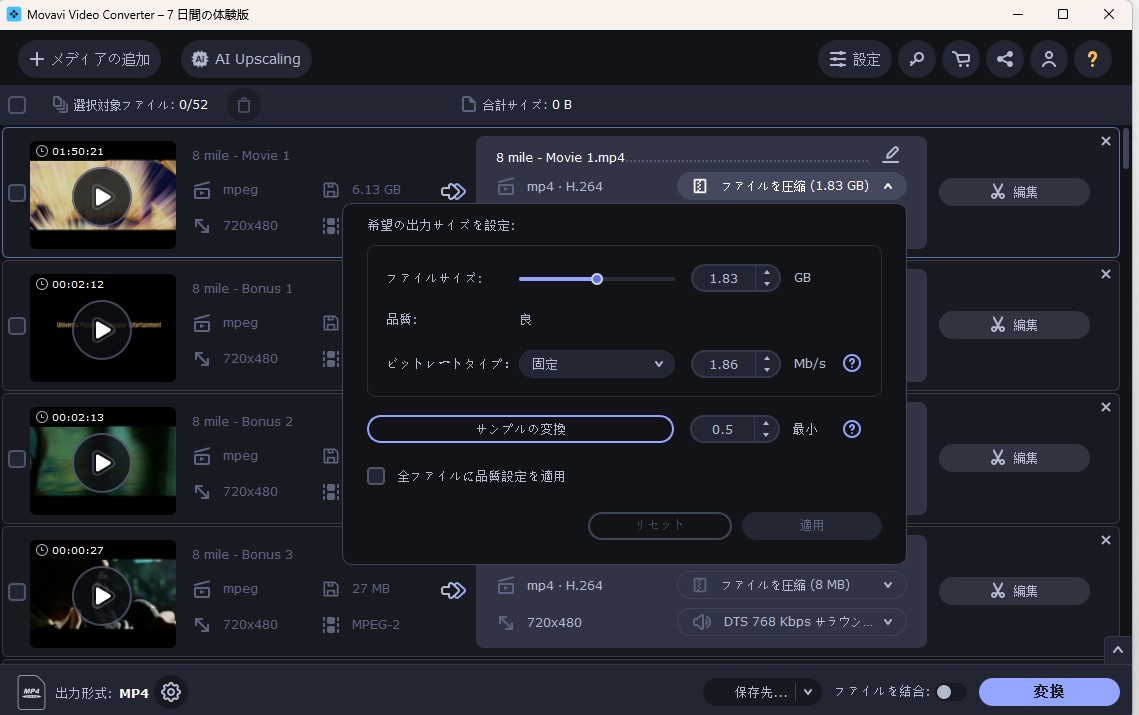
Task: Click the bitrate help question mark icon
Action: [x=851, y=363]
